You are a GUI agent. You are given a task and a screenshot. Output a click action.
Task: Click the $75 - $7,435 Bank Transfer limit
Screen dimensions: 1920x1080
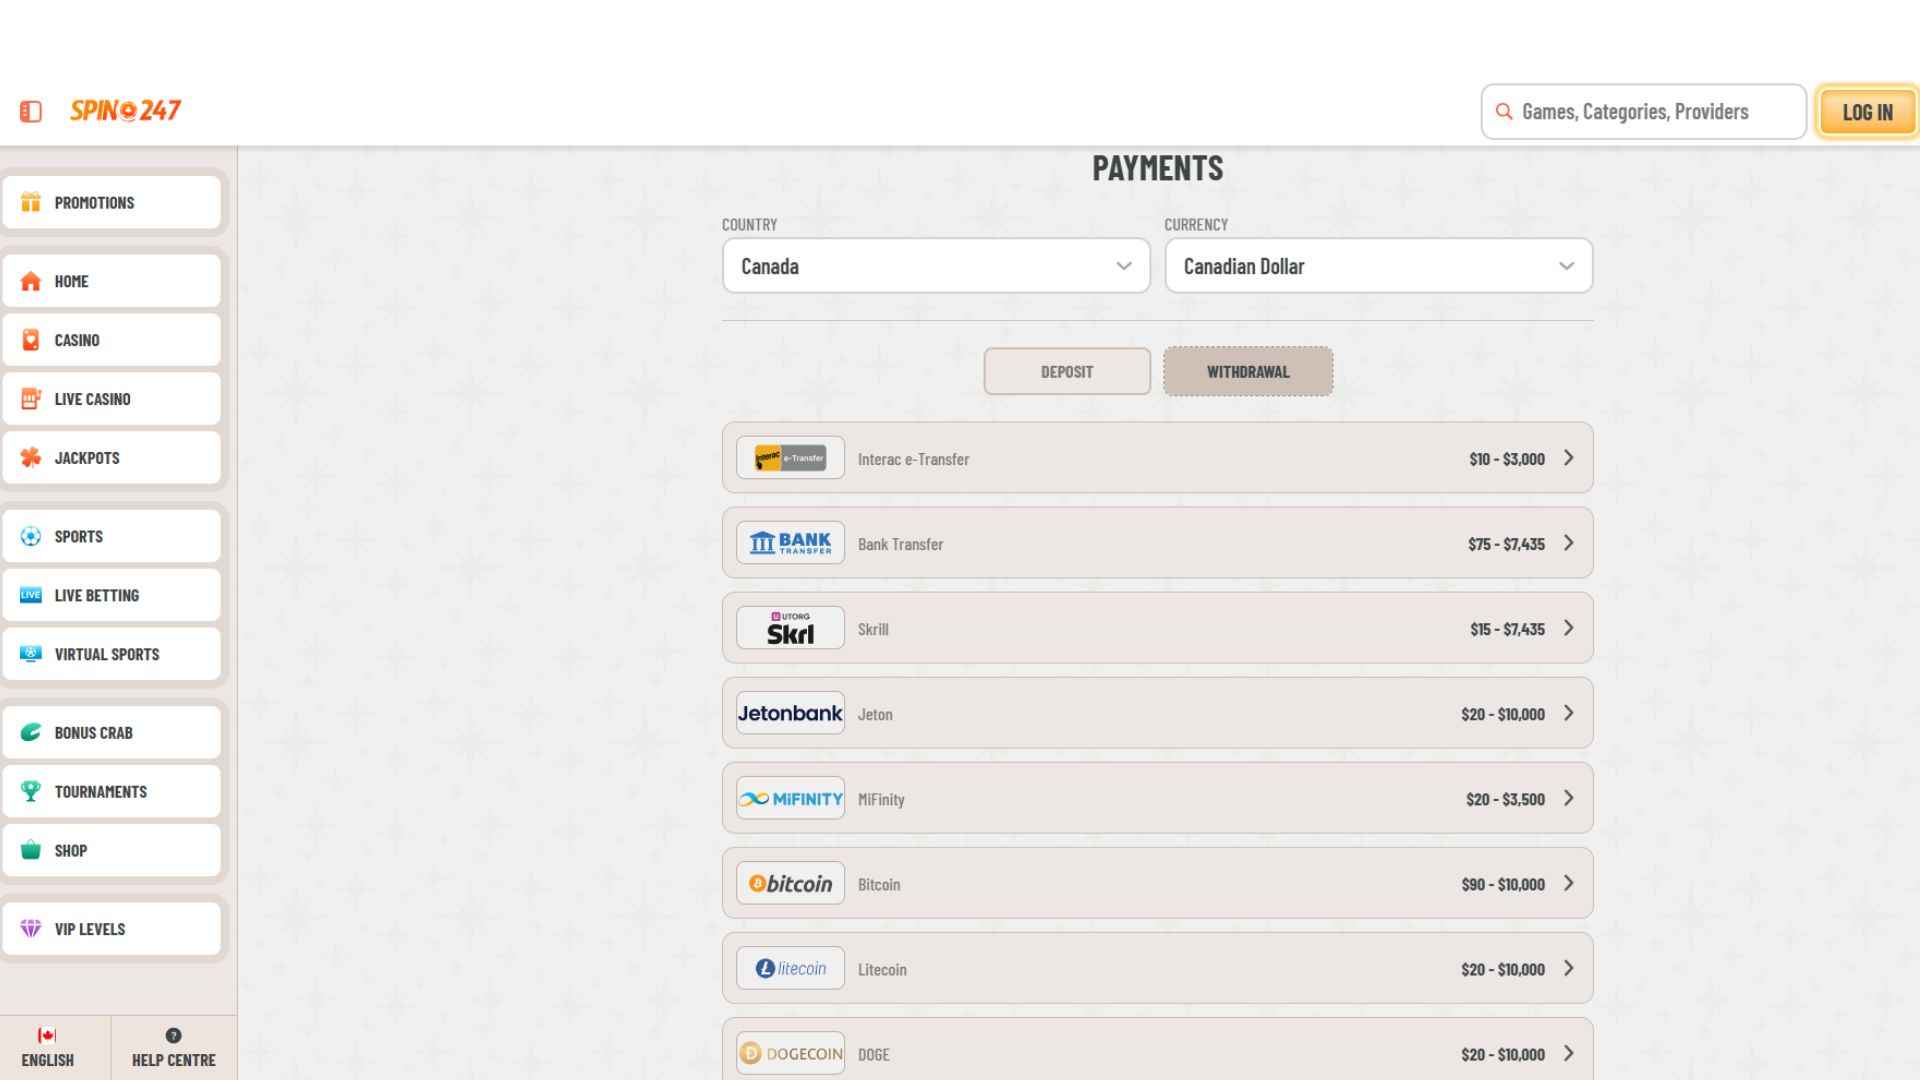[x=1506, y=544]
